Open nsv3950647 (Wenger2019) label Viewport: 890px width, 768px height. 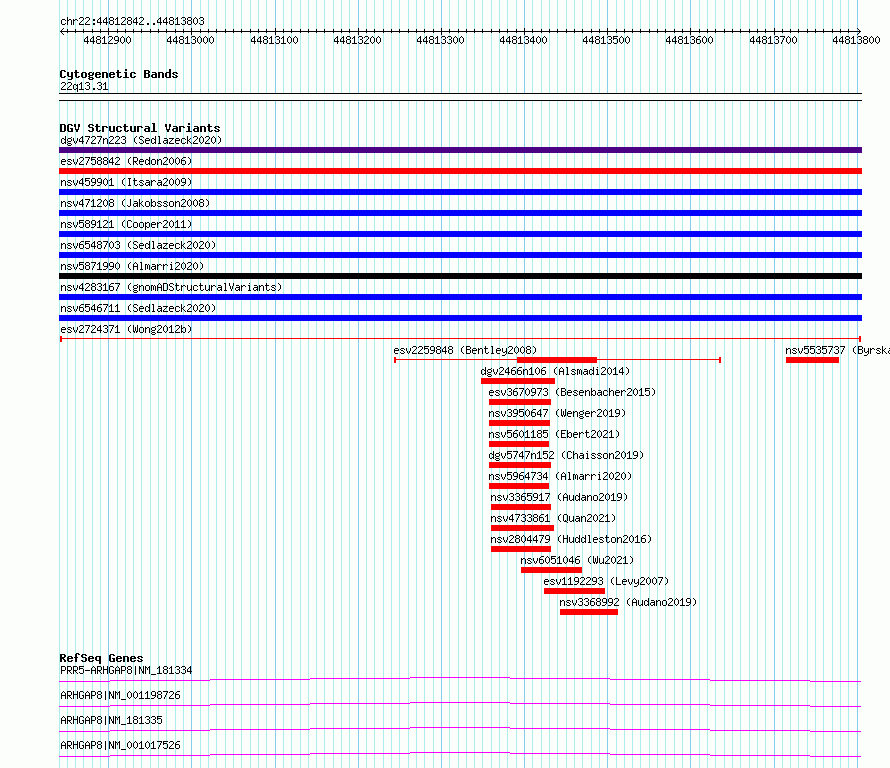click(x=557, y=413)
